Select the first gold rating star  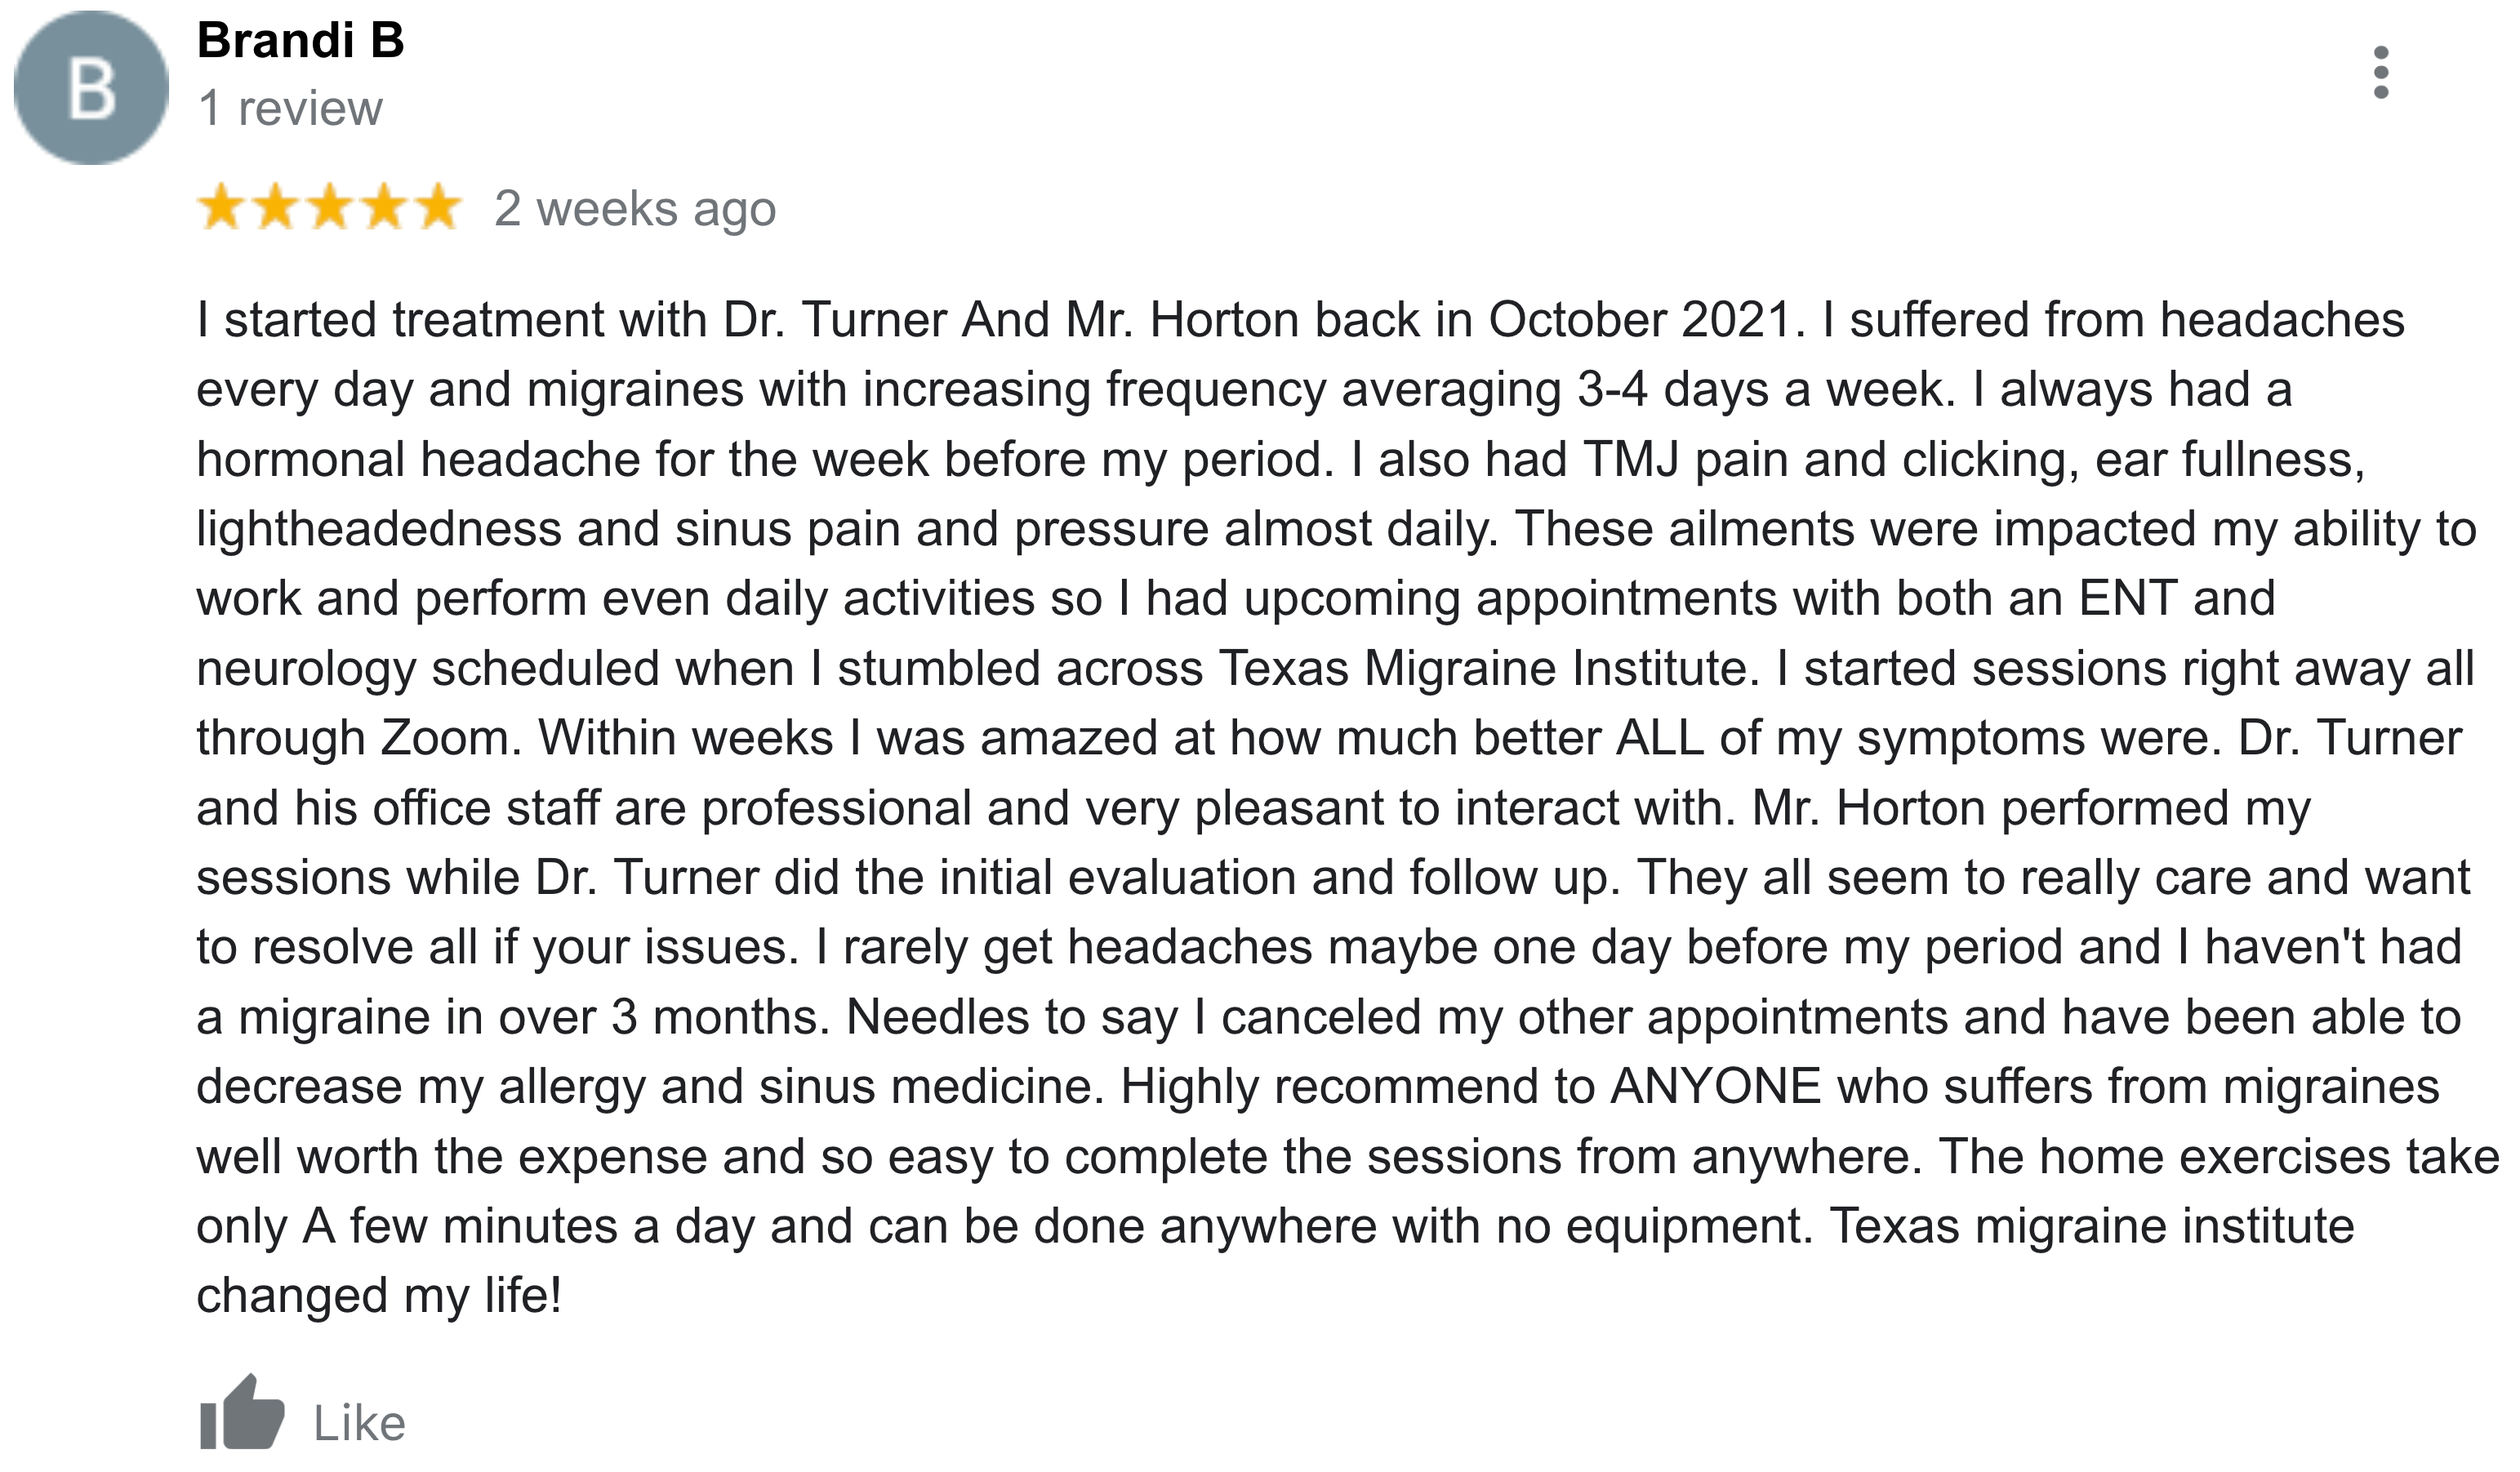click(221, 208)
